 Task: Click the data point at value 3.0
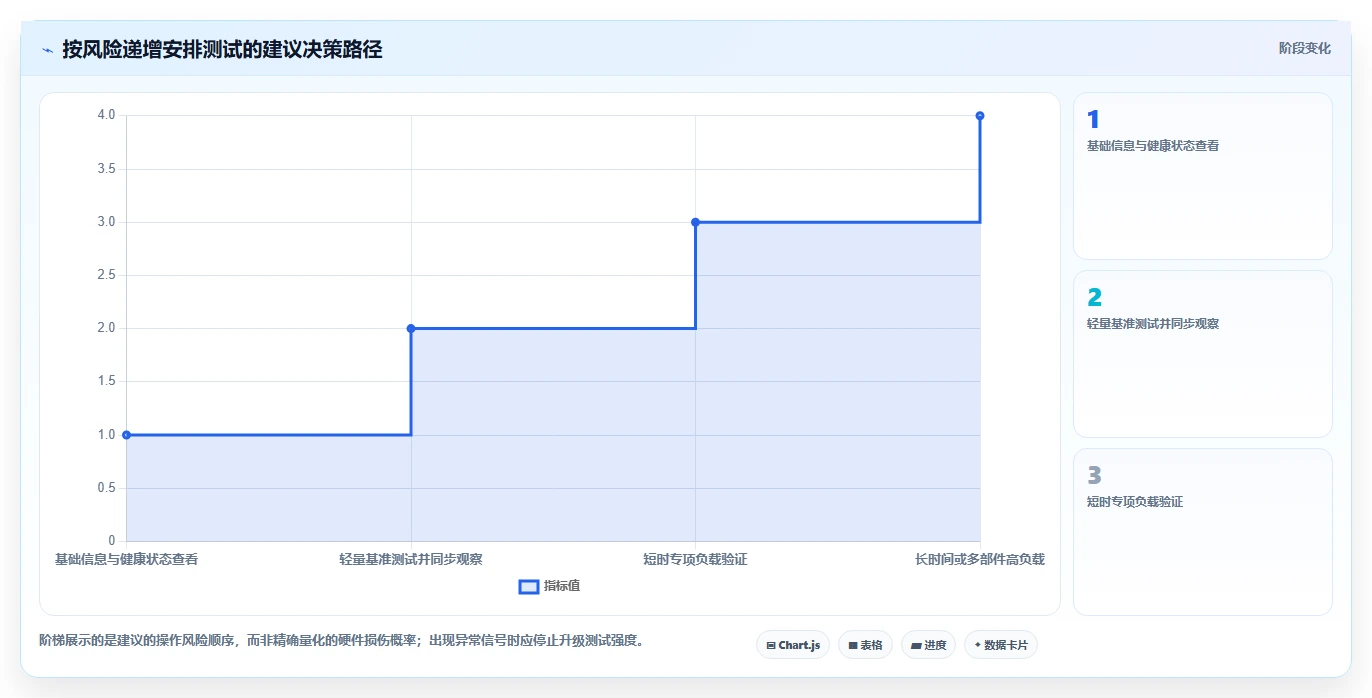pos(695,222)
